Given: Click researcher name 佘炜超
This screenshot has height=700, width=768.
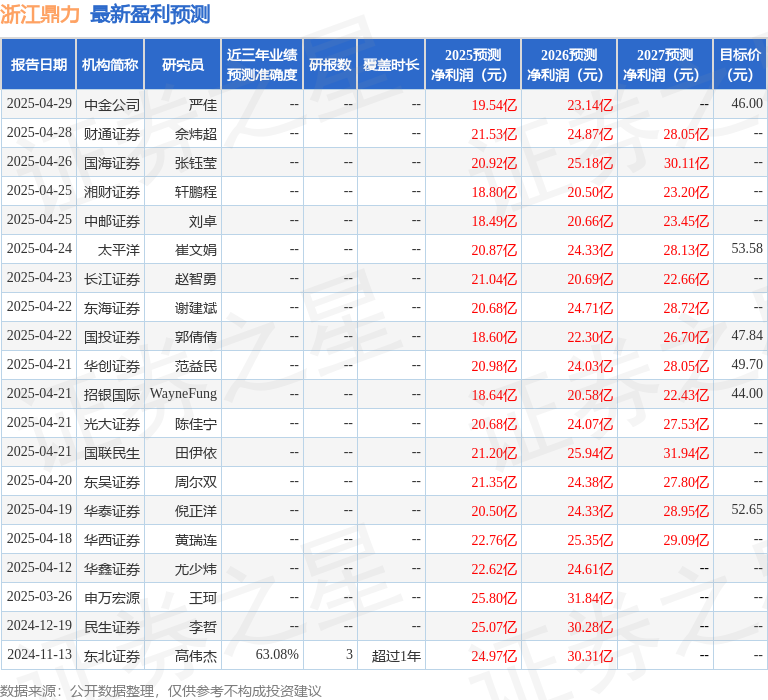Looking at the screenshot, I should [x=196, y=134].
